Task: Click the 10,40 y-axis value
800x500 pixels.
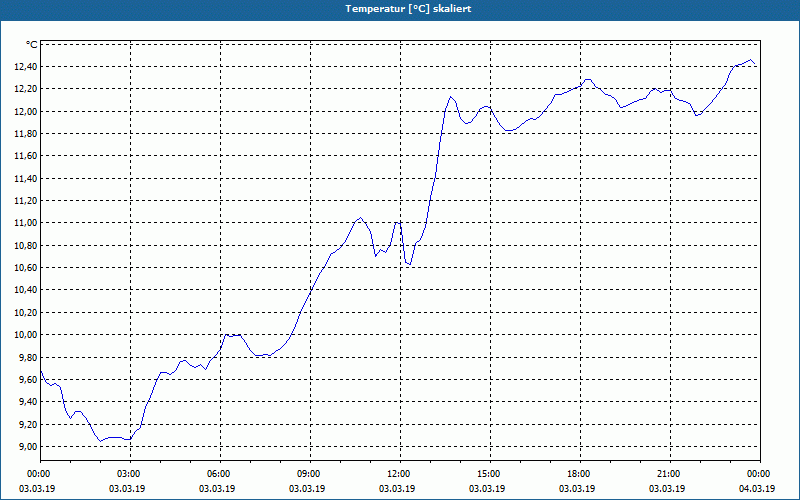Action: pyautogui.click(x=26, y=290)
